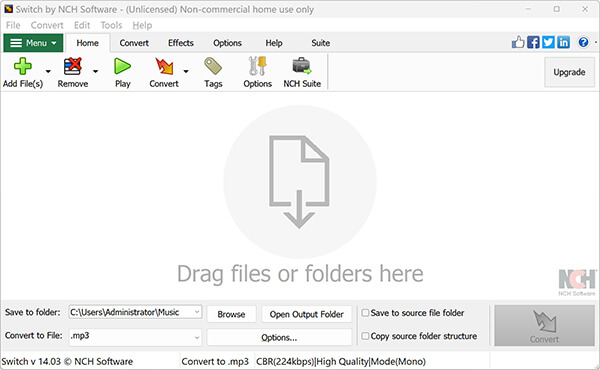Switch to the Options ribbon tab

(x=227, y=43)
